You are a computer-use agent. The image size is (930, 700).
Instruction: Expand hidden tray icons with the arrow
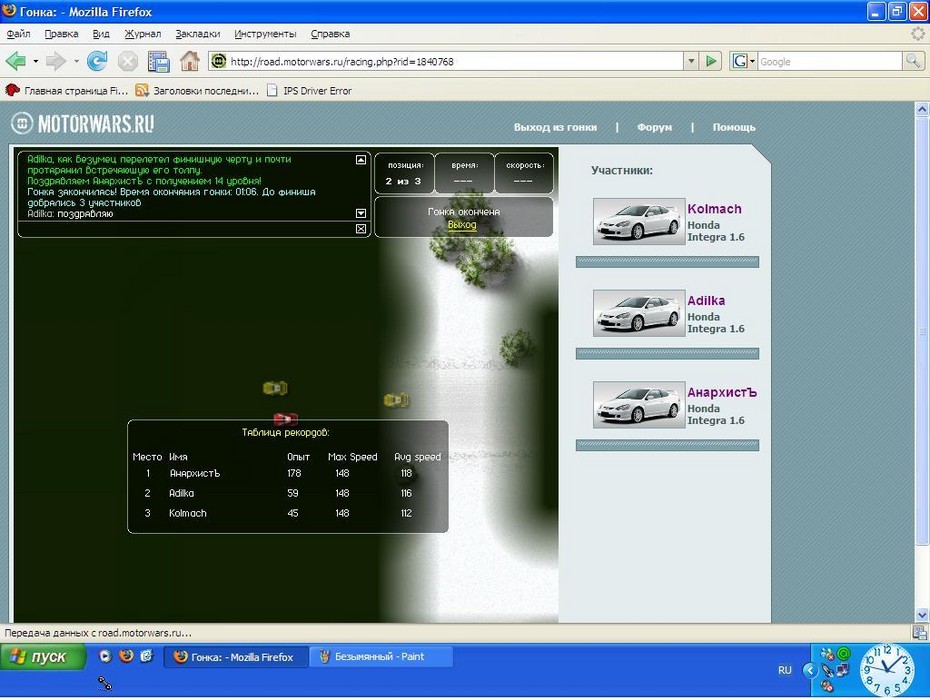click(810, 670)
